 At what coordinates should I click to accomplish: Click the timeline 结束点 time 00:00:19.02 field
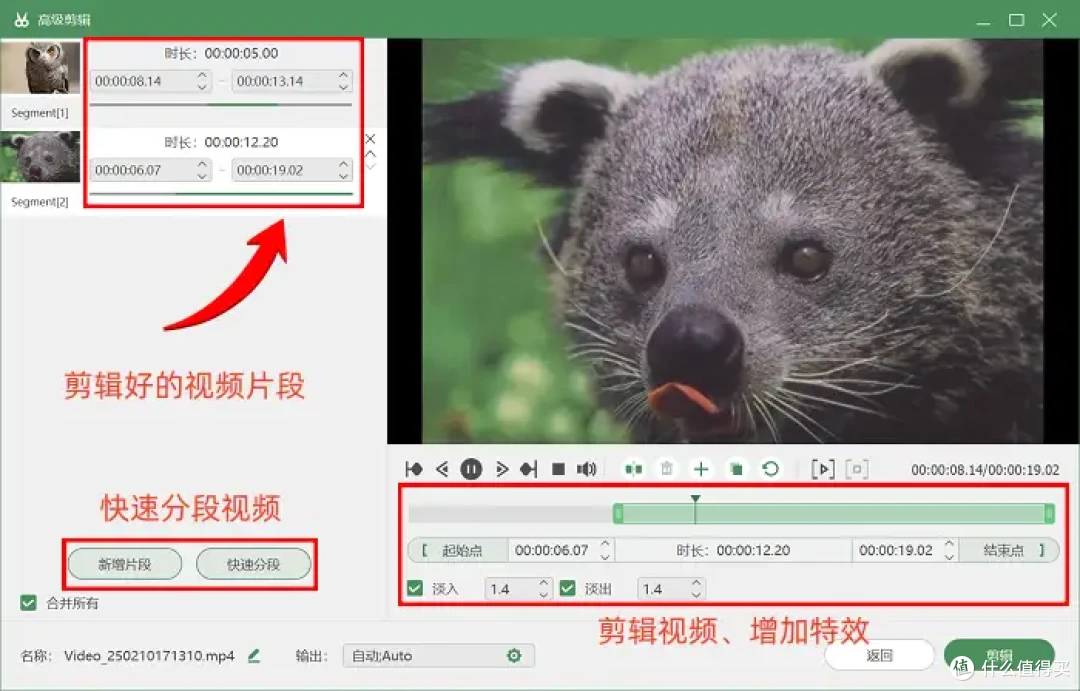905,550
